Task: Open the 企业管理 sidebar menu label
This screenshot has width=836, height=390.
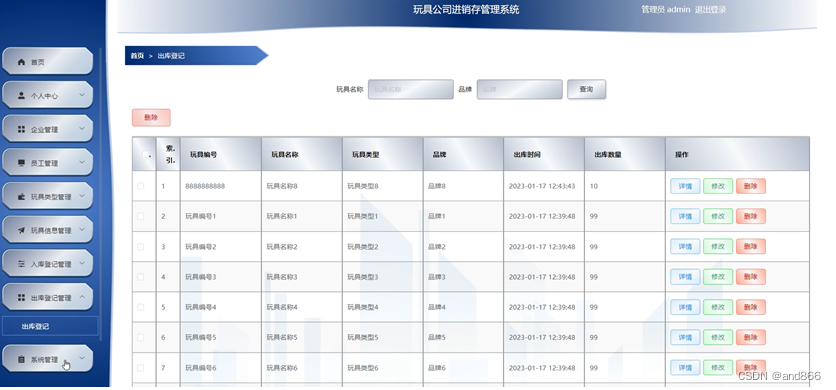Action: pyautogui.click(x=44, y=130)
